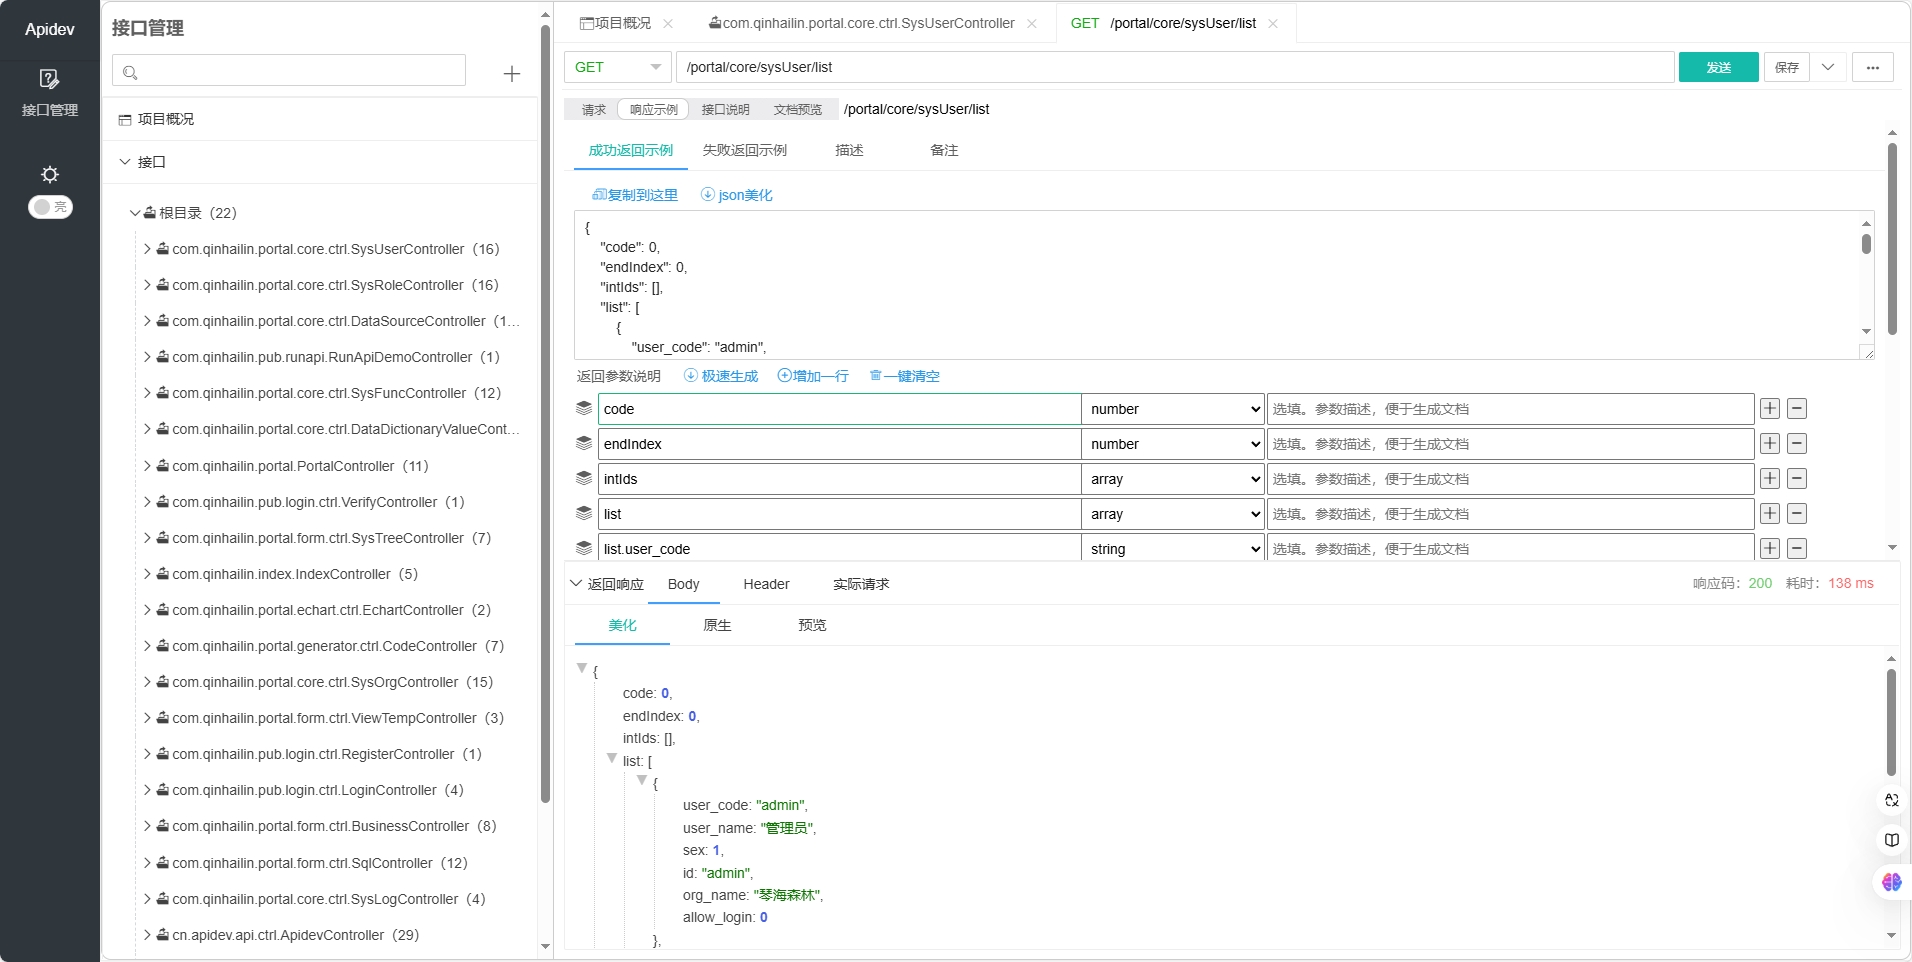Viewport: 1912px width, 962px height.
Task: Collapse the 返回响应 section
Action: pyautogui.click(x=576, y=583)
